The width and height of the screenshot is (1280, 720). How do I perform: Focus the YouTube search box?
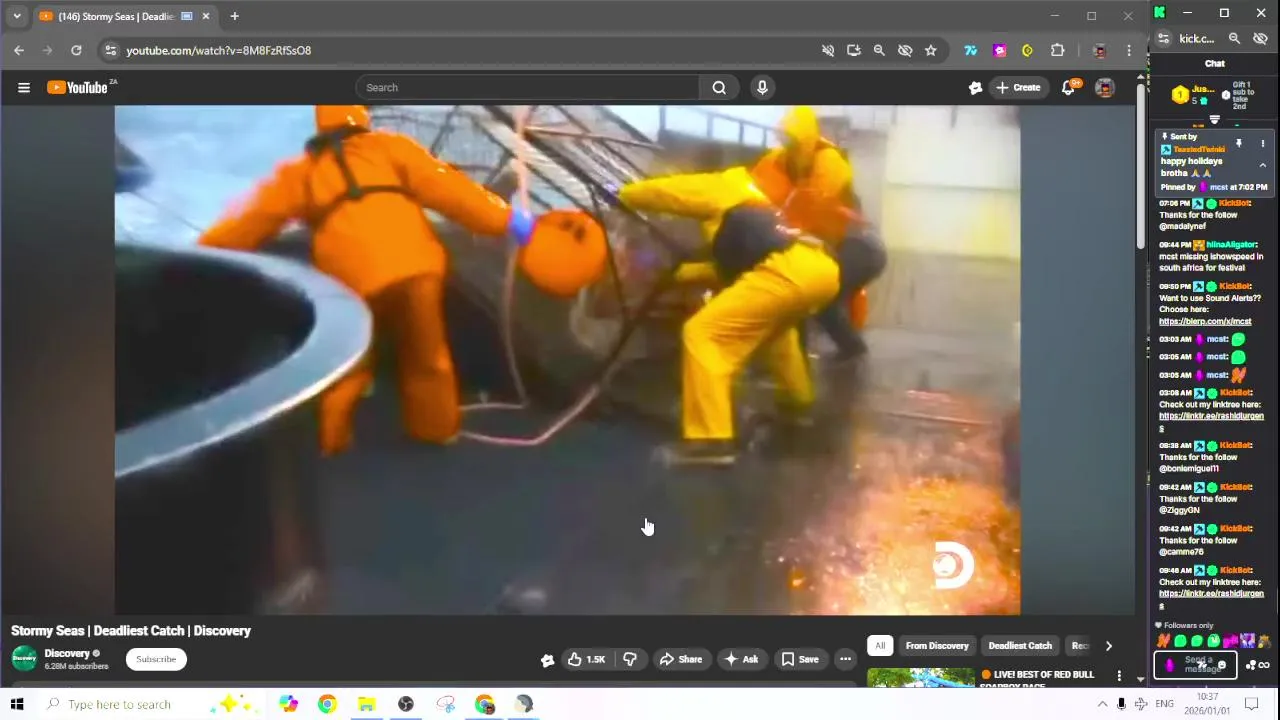(x=528, y=87)
